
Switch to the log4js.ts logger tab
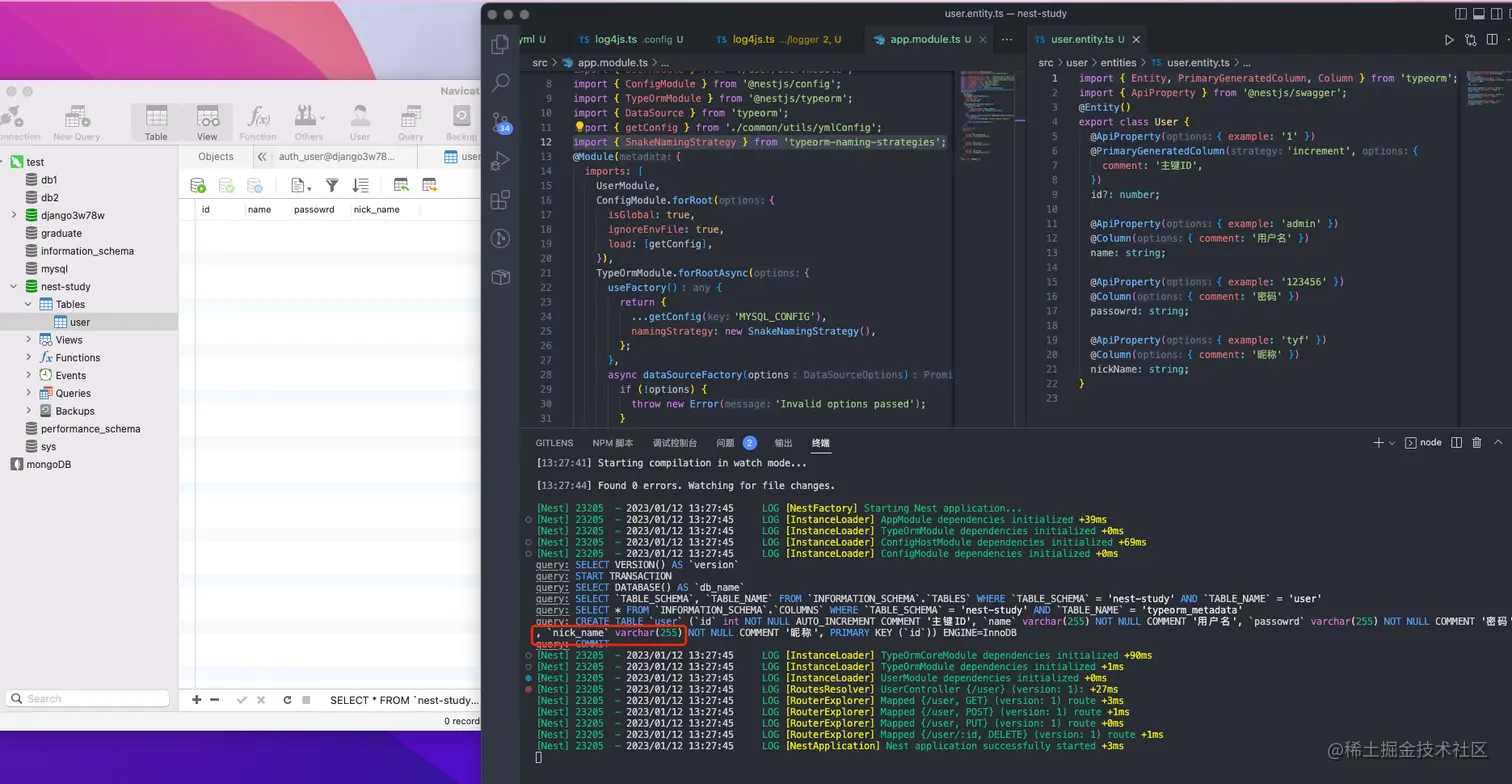[x=780, y=39]
